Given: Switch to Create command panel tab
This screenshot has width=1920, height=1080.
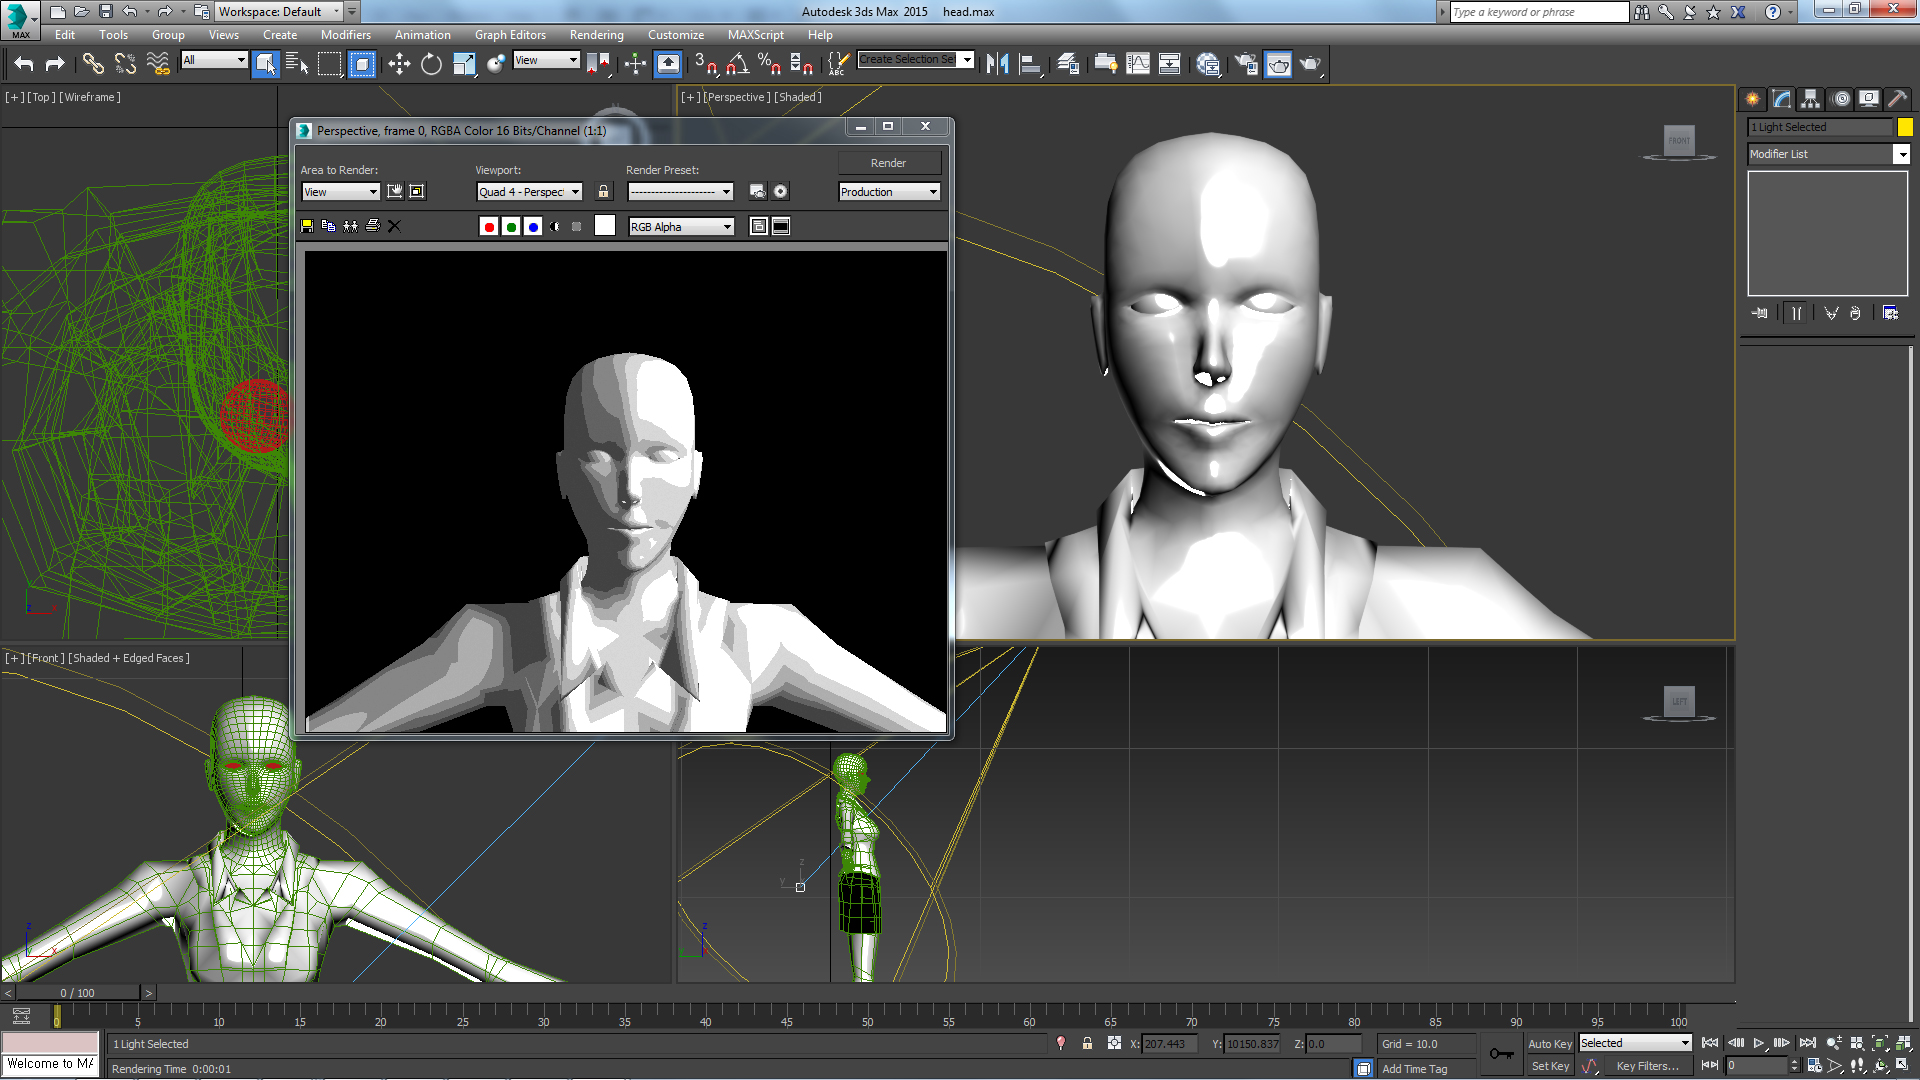Looking at the screenshot, I should tap(1752, 98).
